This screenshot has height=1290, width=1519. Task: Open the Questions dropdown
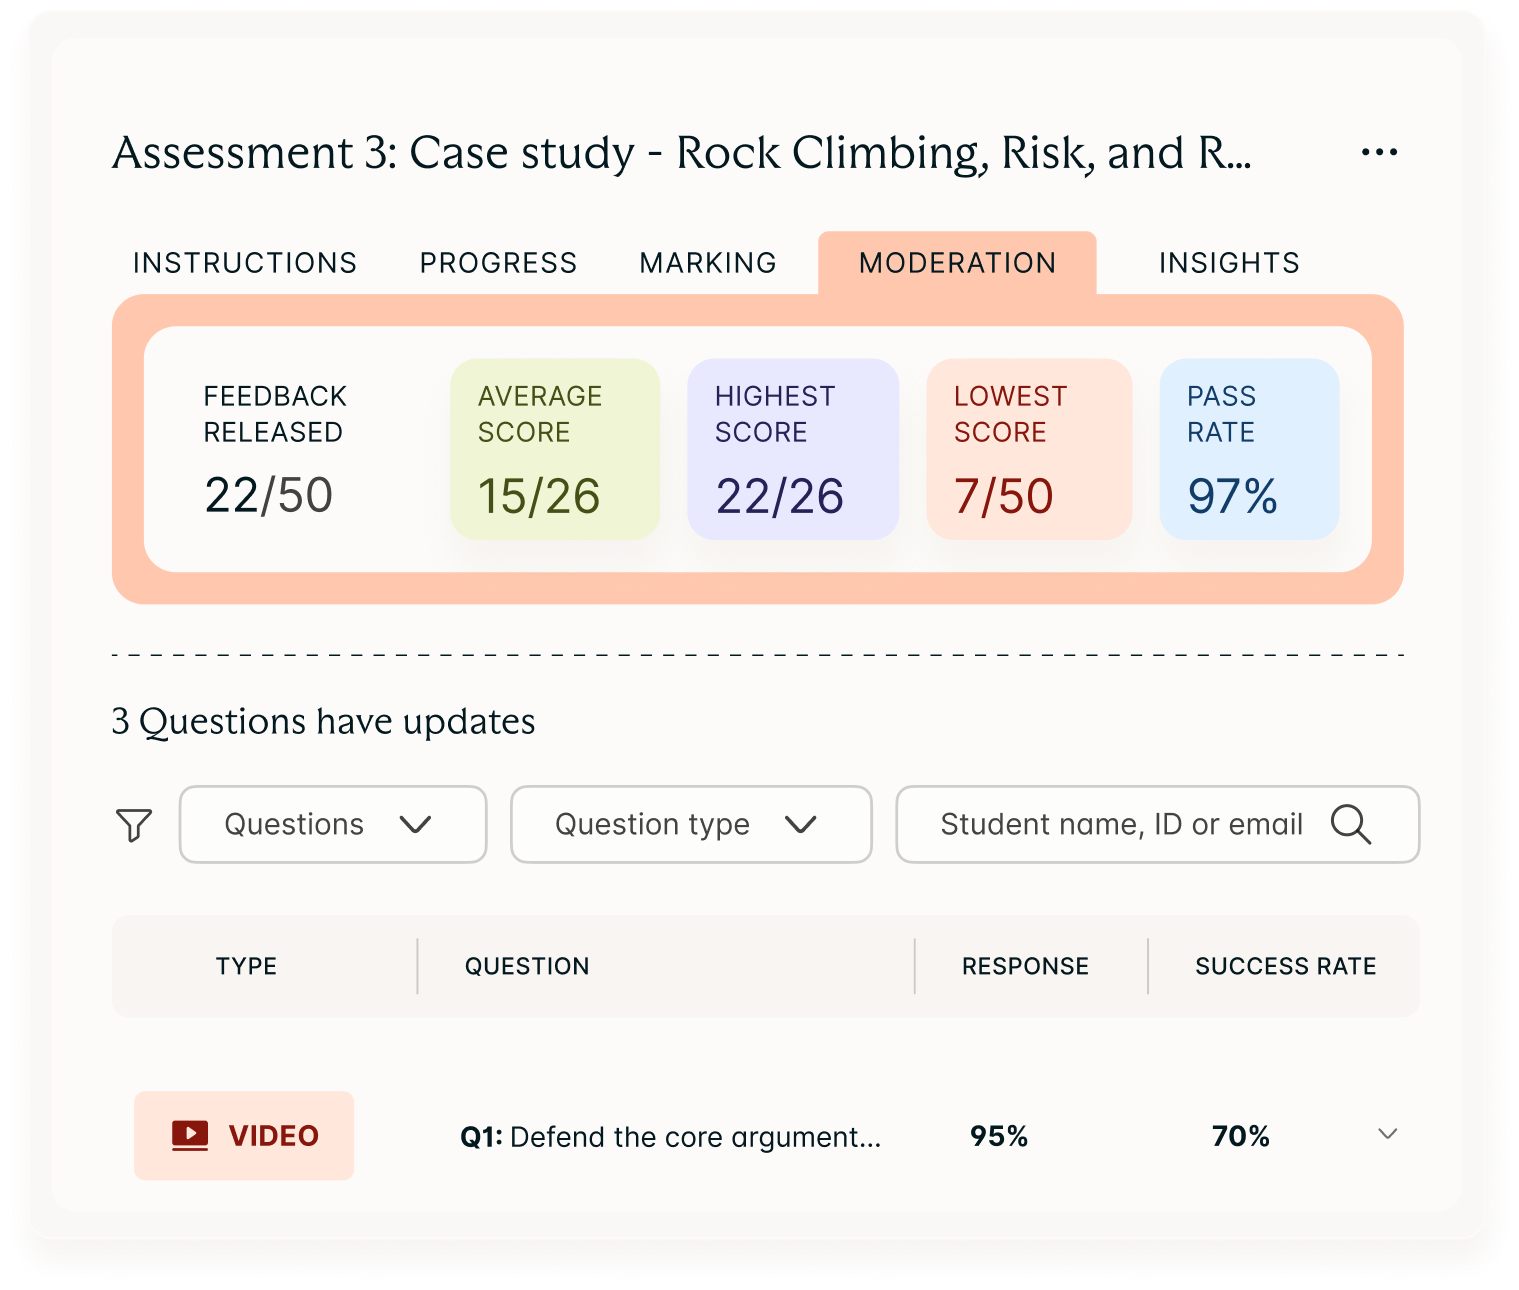(332, 825)
